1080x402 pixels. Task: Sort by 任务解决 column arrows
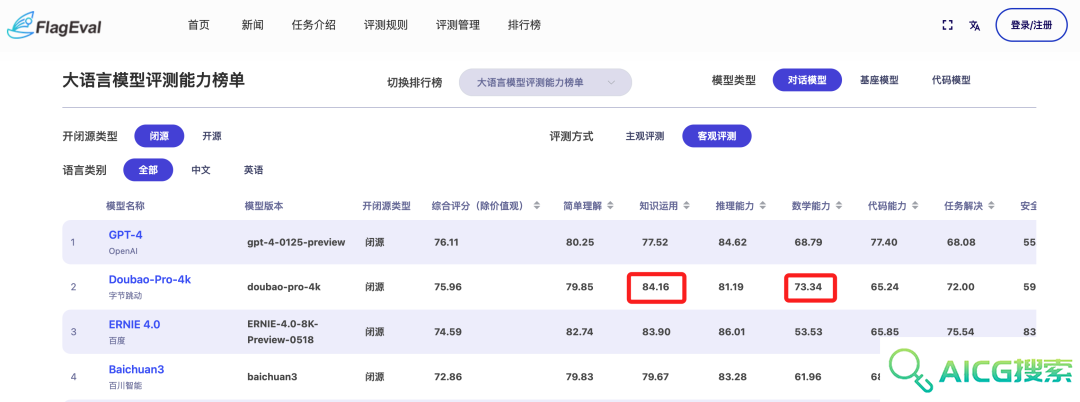pos(992,206)
